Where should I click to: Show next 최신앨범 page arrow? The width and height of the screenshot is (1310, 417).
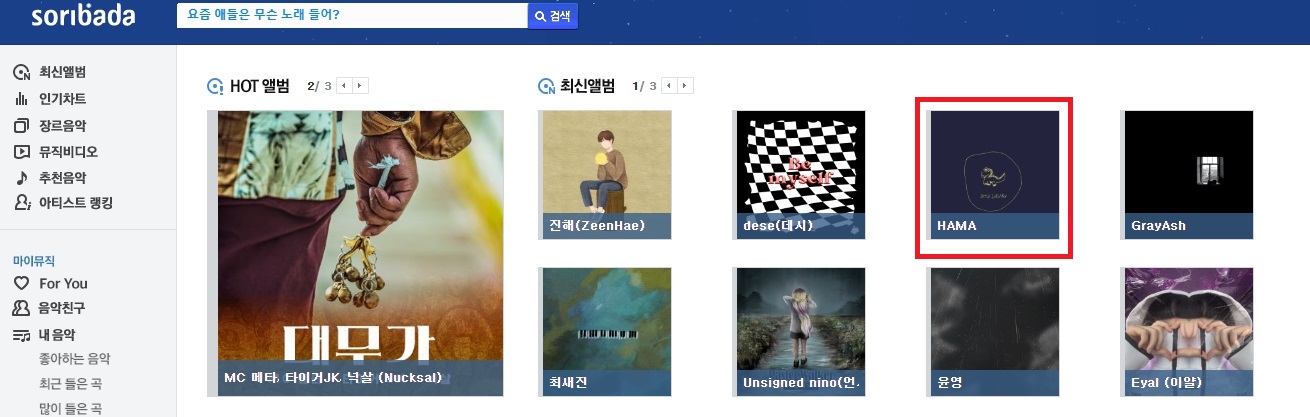[685, 86]
